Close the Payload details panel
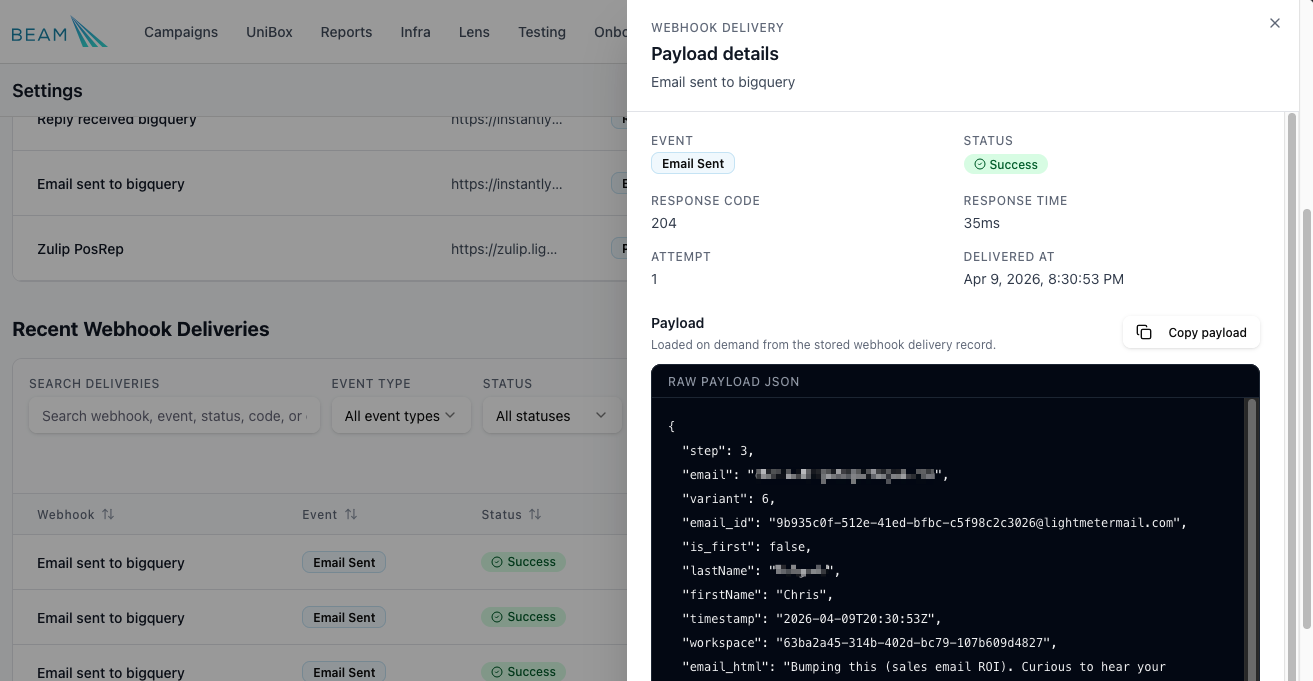The height and width of the screenshot is (681, 1313). pyautogui.click(x=1274, y=23)
